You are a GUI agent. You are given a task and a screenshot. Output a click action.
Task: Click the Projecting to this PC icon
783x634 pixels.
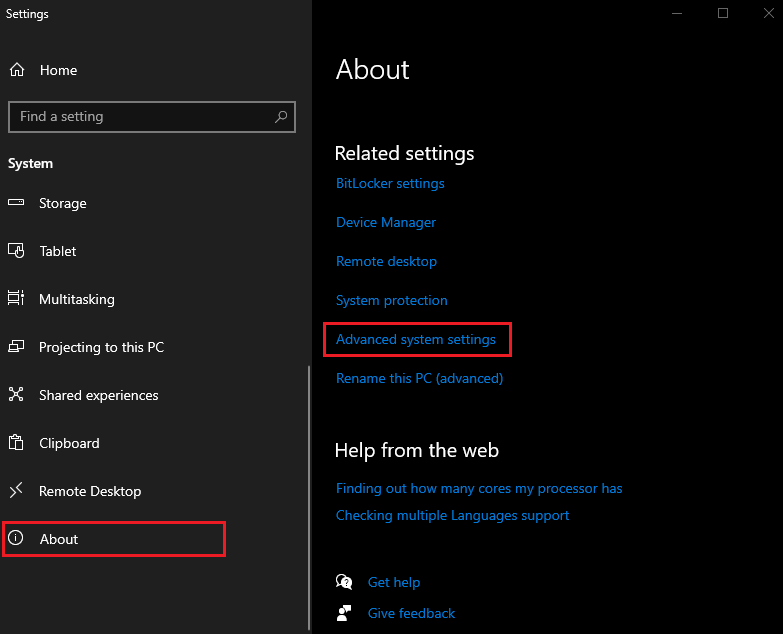(x=16, y=346)
